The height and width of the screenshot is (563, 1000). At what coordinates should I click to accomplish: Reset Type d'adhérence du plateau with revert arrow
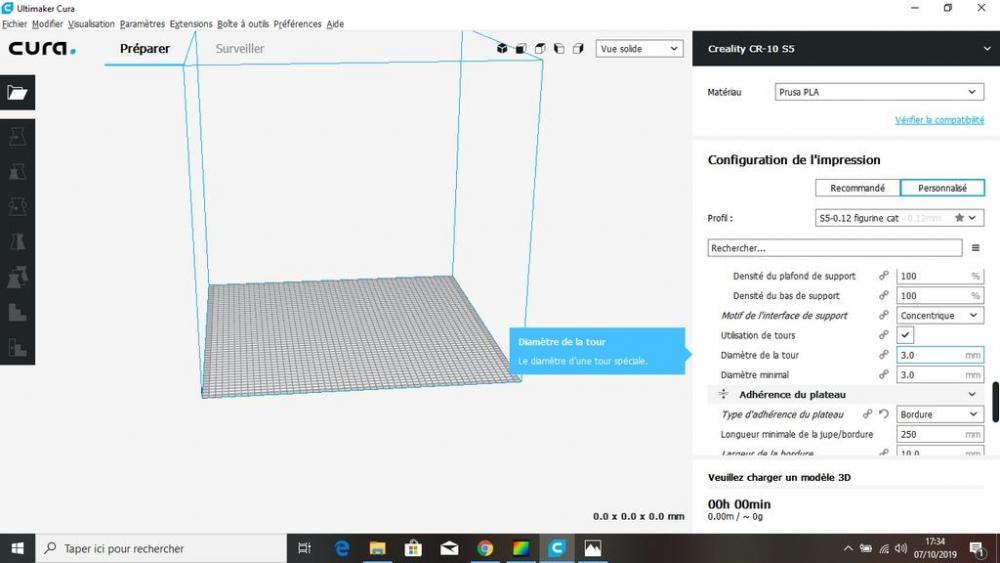(884, 414)
